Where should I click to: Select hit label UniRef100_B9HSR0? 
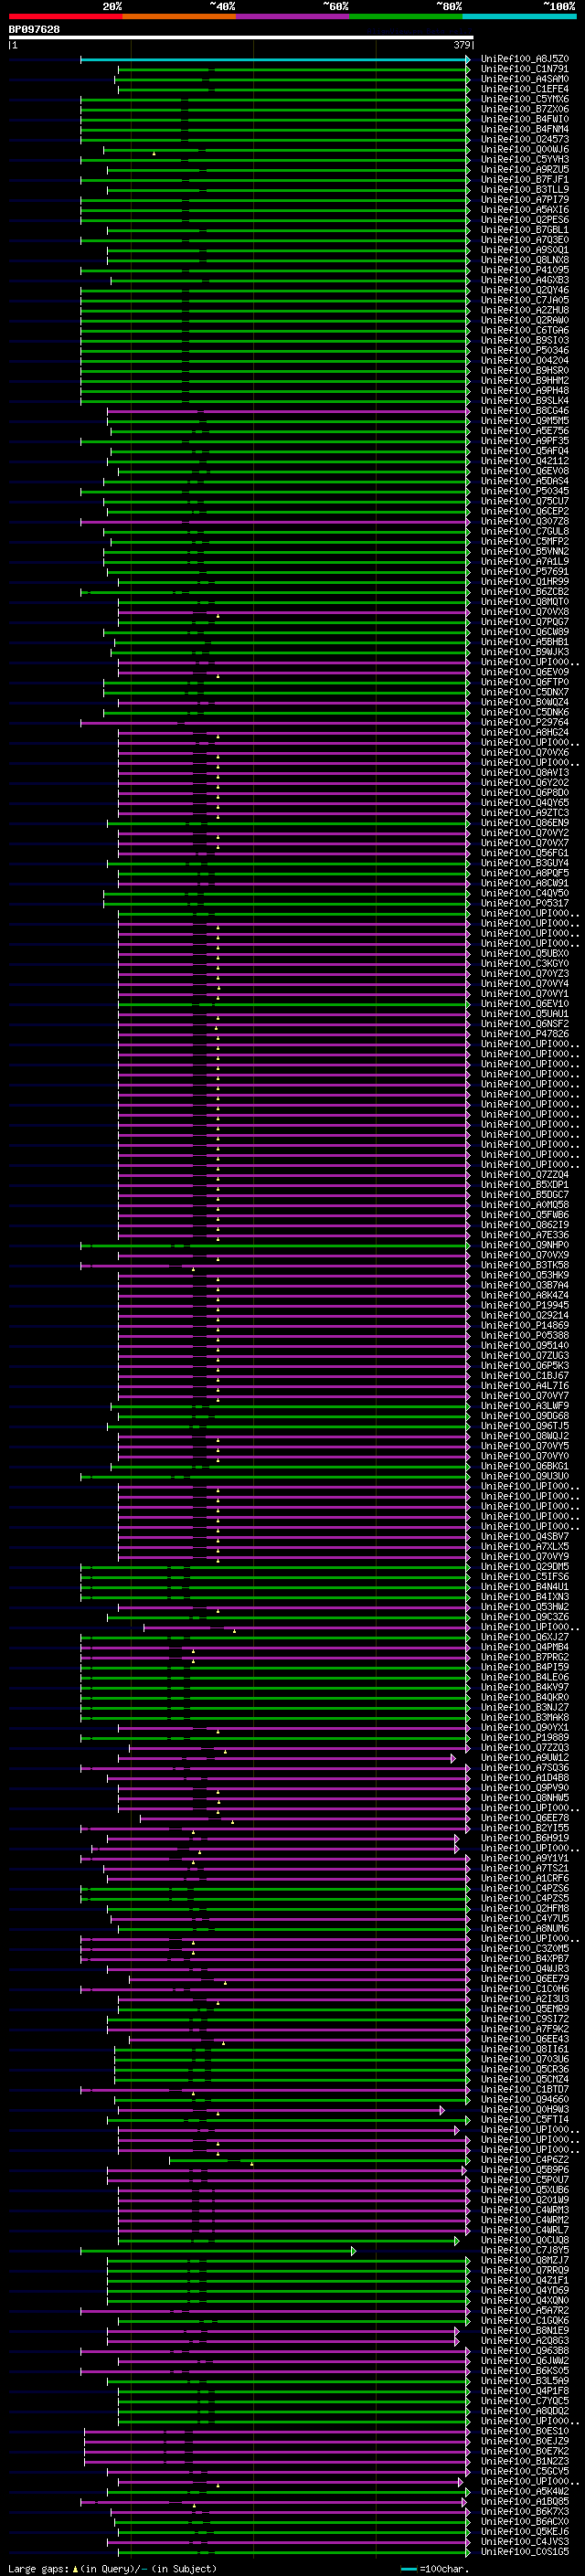pos(524,370)
